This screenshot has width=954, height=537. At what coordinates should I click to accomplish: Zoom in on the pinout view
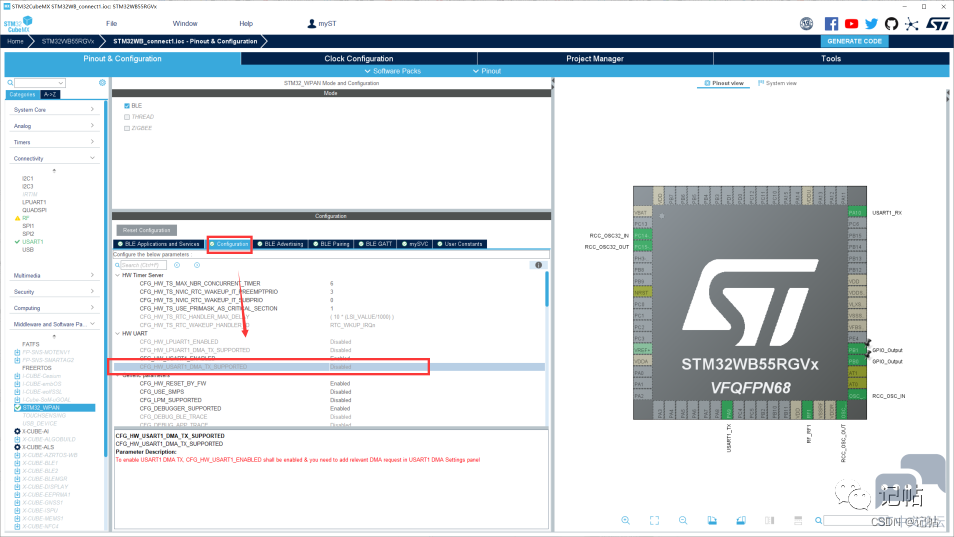625,520
